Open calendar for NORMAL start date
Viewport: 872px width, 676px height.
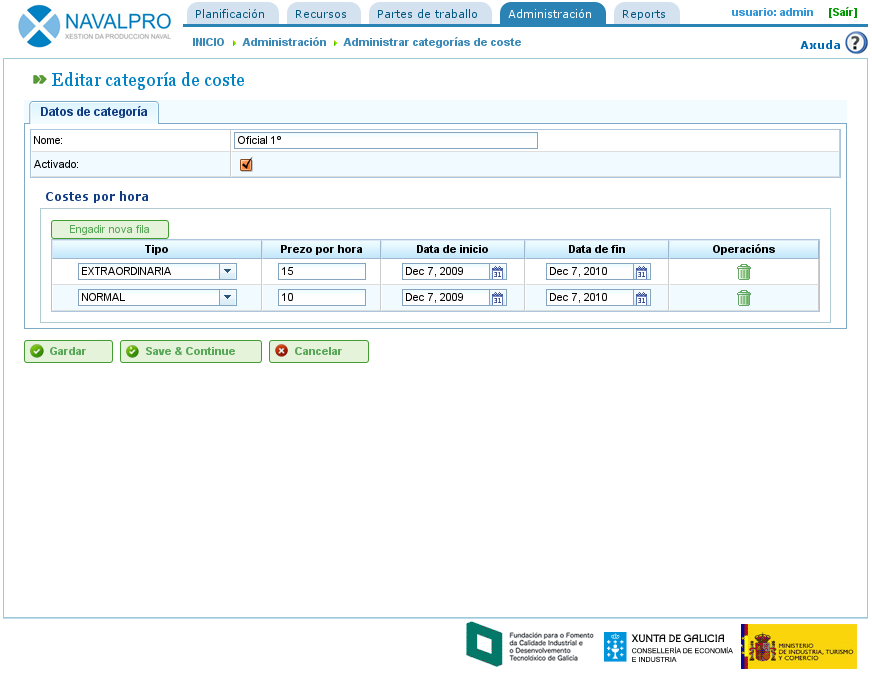coord(498,298)
